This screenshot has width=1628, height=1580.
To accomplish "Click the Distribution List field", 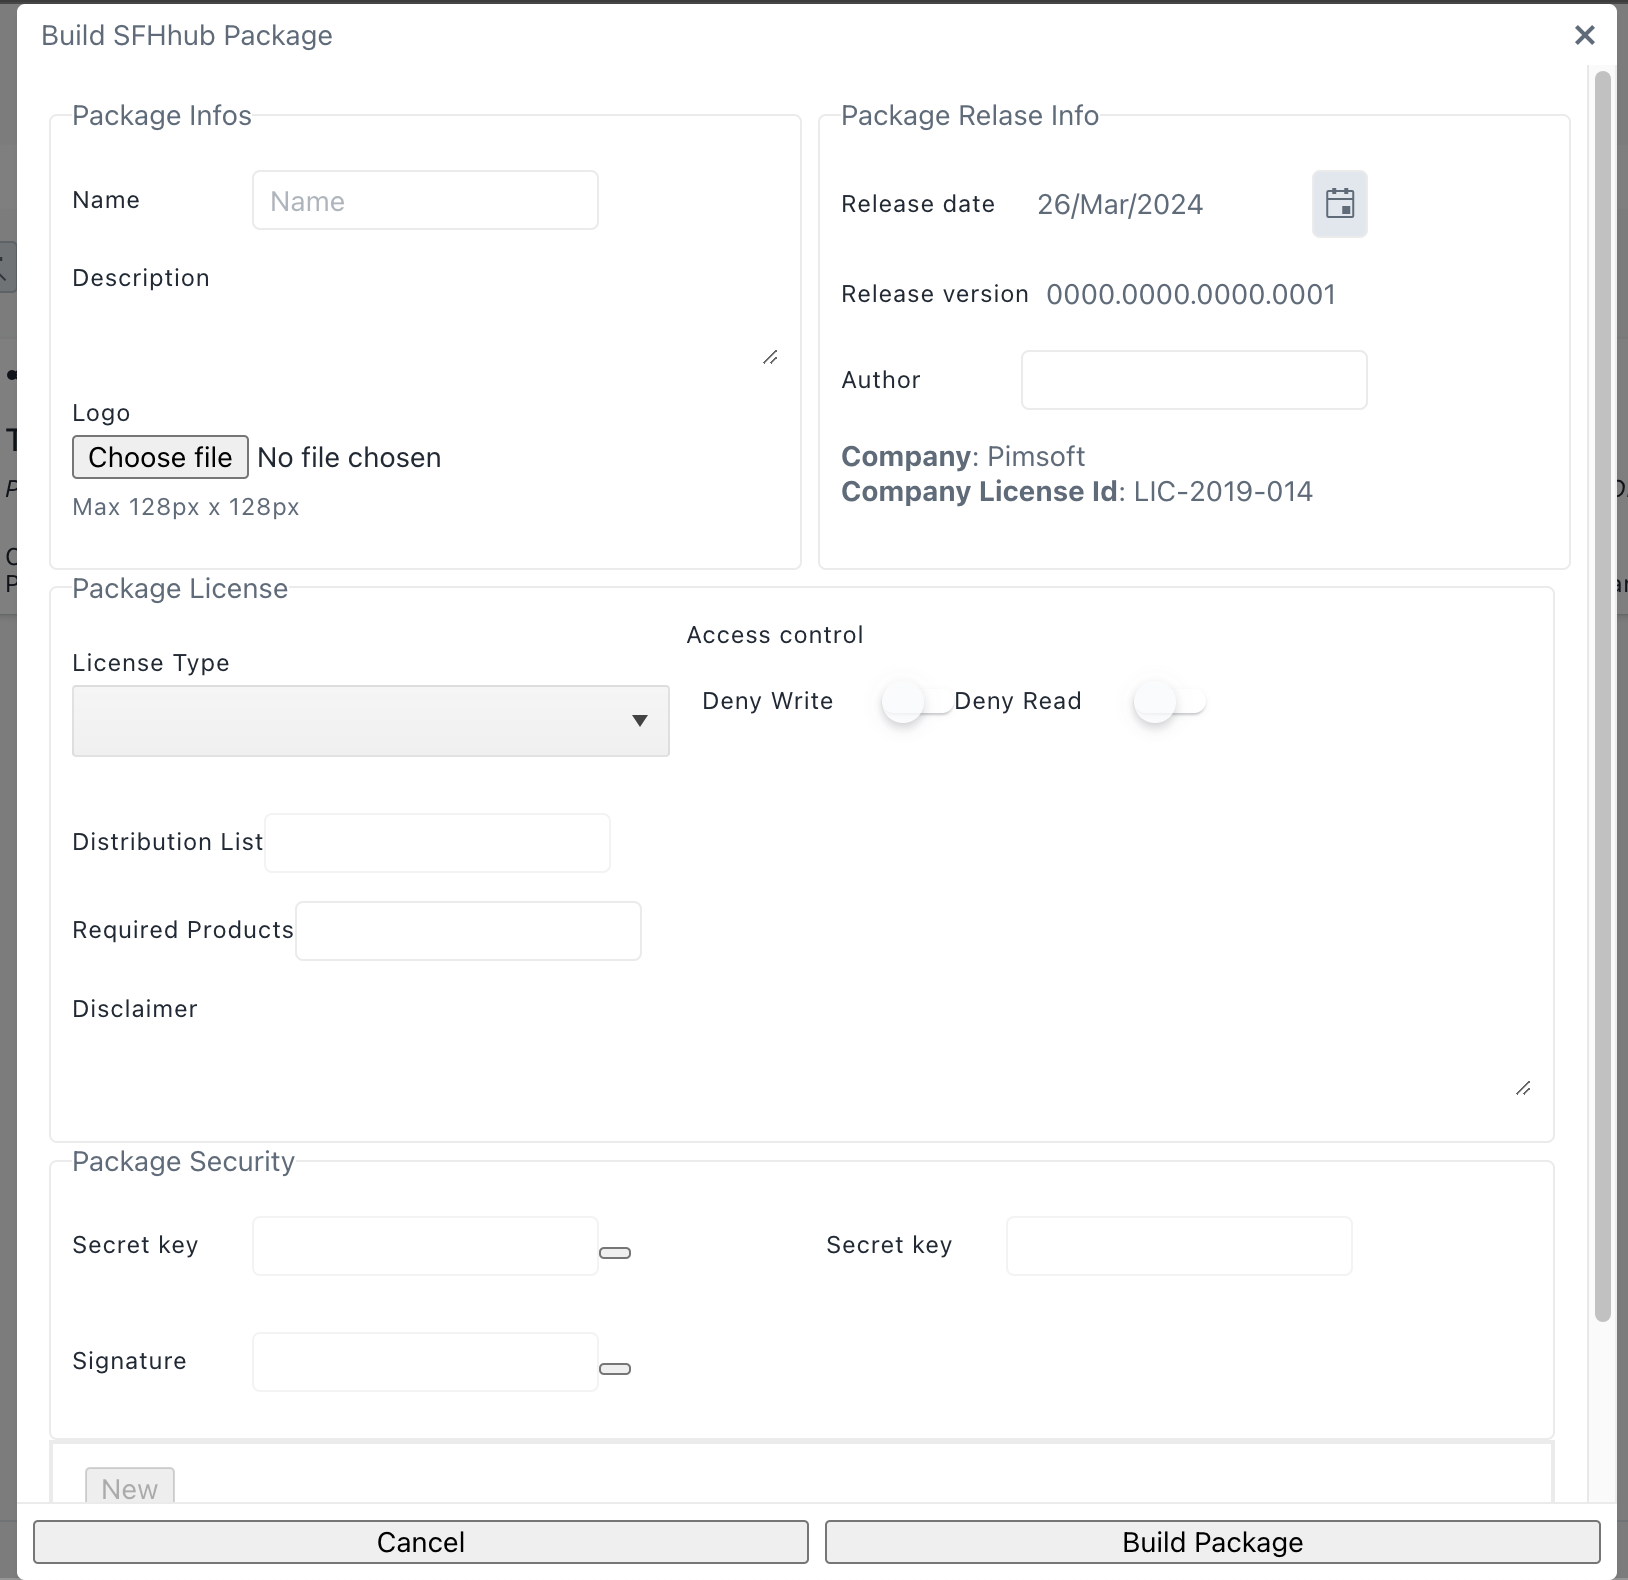I will [x=437, y=843].
